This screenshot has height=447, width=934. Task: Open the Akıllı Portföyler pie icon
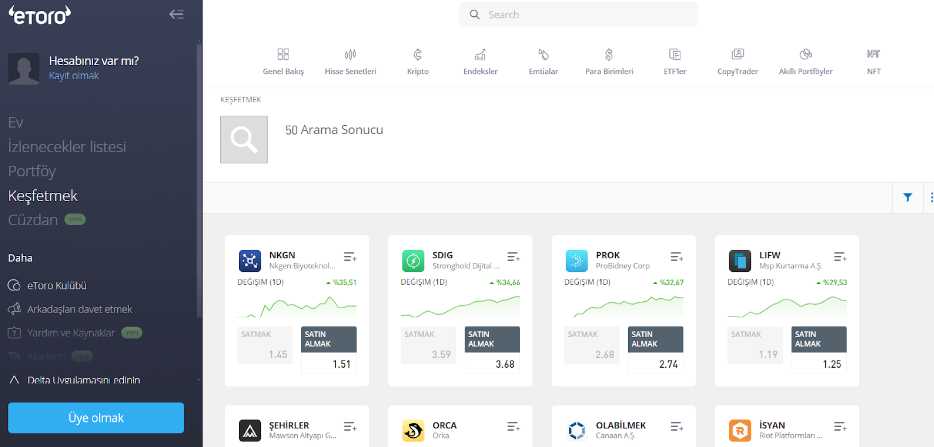[806, 55]
